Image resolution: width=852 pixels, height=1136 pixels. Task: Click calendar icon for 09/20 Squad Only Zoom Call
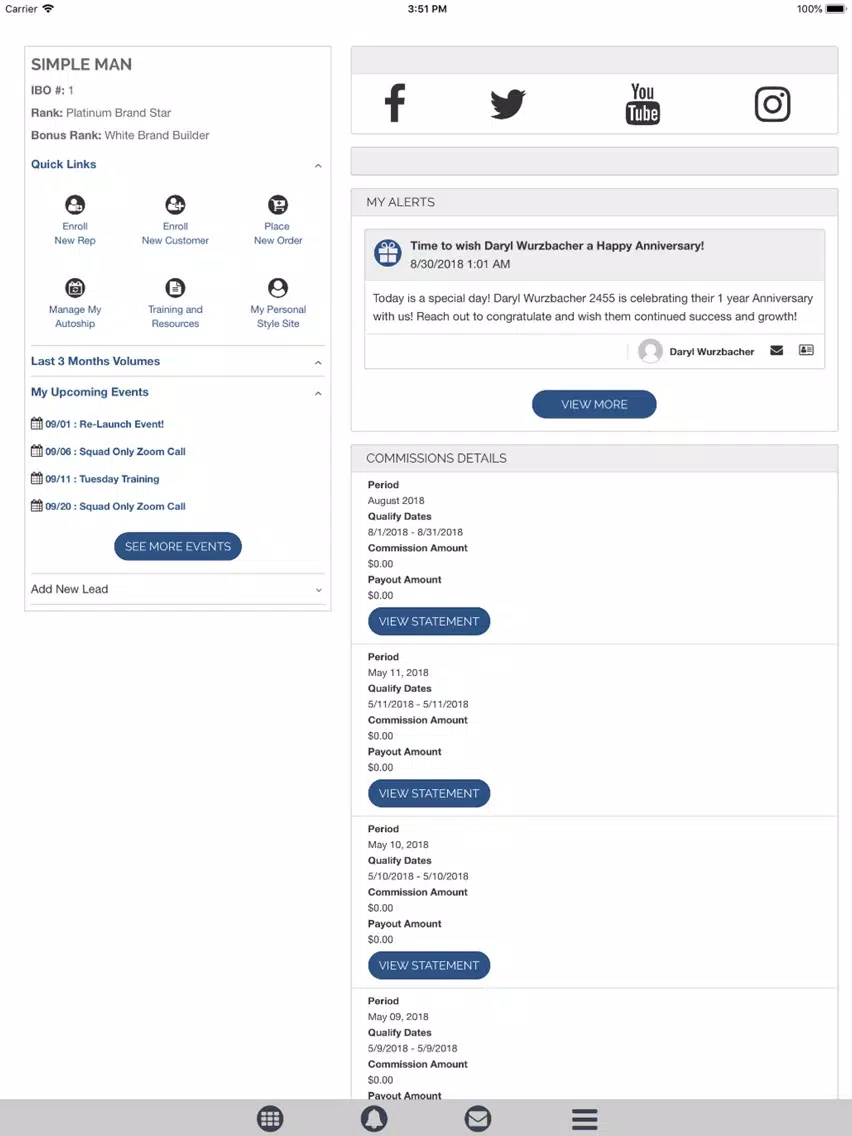37,506
